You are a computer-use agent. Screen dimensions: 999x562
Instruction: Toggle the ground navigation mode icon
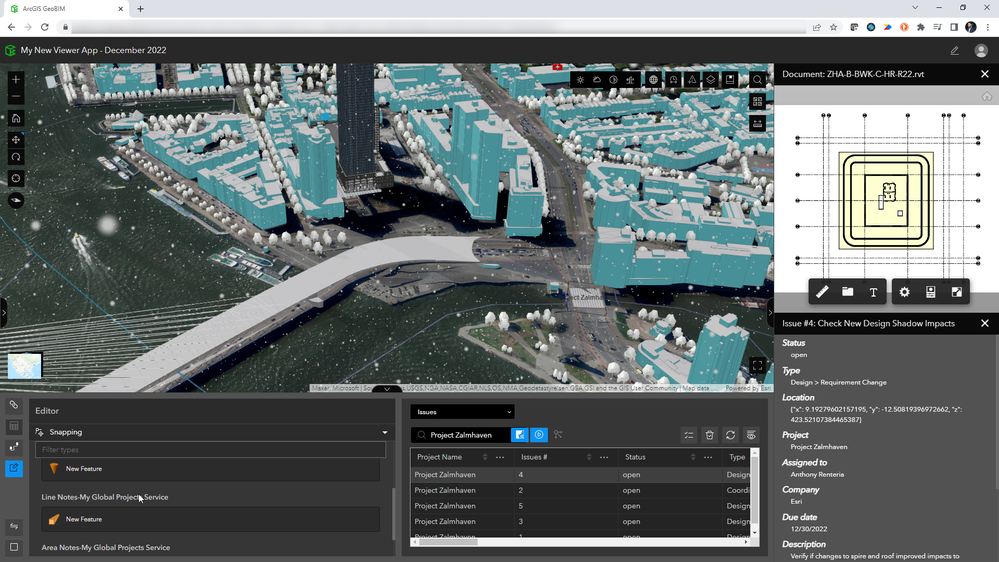coord(16,200)
